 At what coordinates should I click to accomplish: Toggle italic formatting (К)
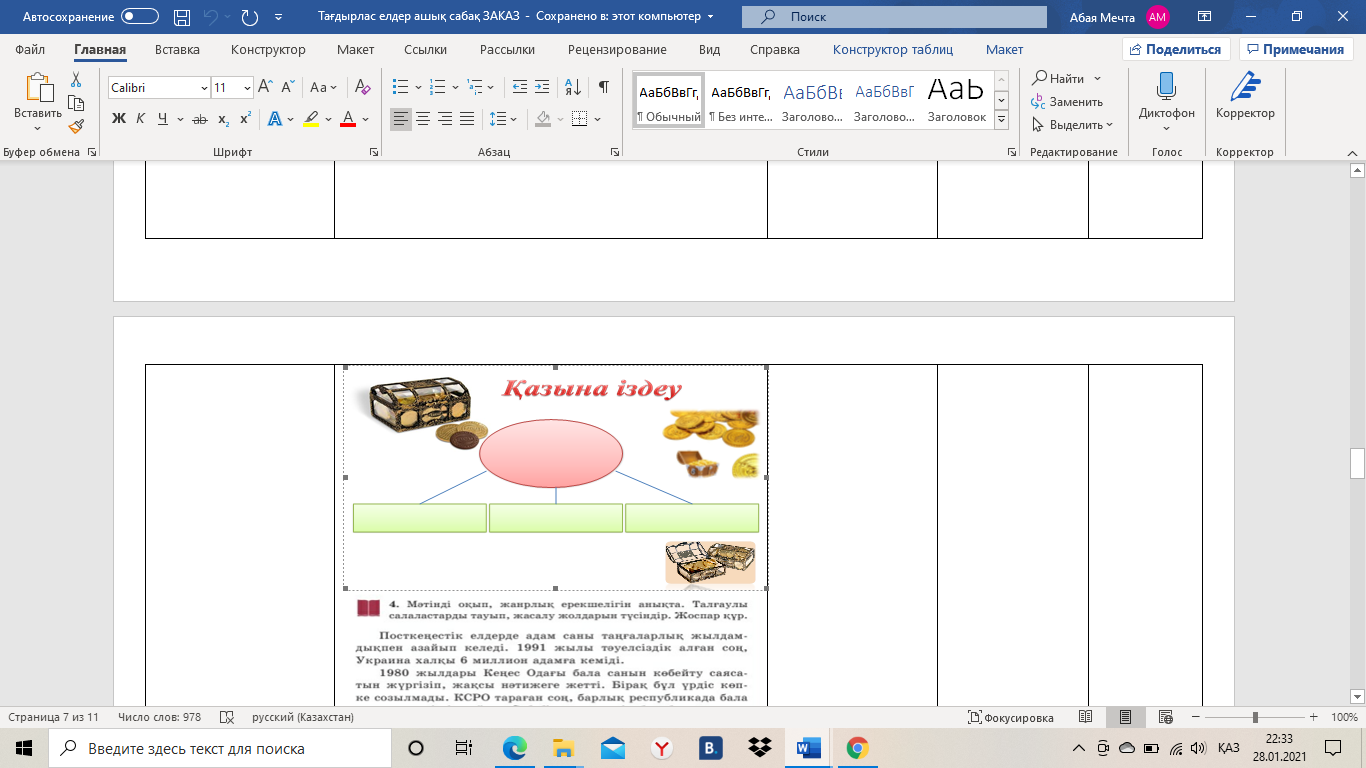pyautogui.click(x=141, y=119)
